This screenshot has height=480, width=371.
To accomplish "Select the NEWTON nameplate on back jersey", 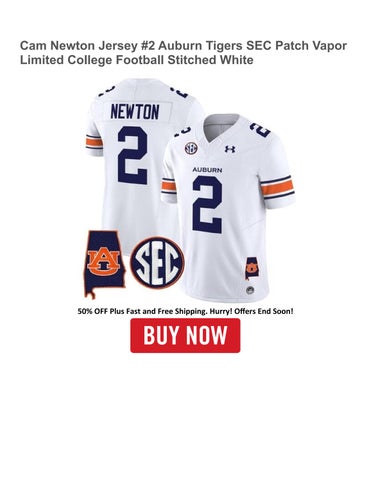I will tap(135, 112).
